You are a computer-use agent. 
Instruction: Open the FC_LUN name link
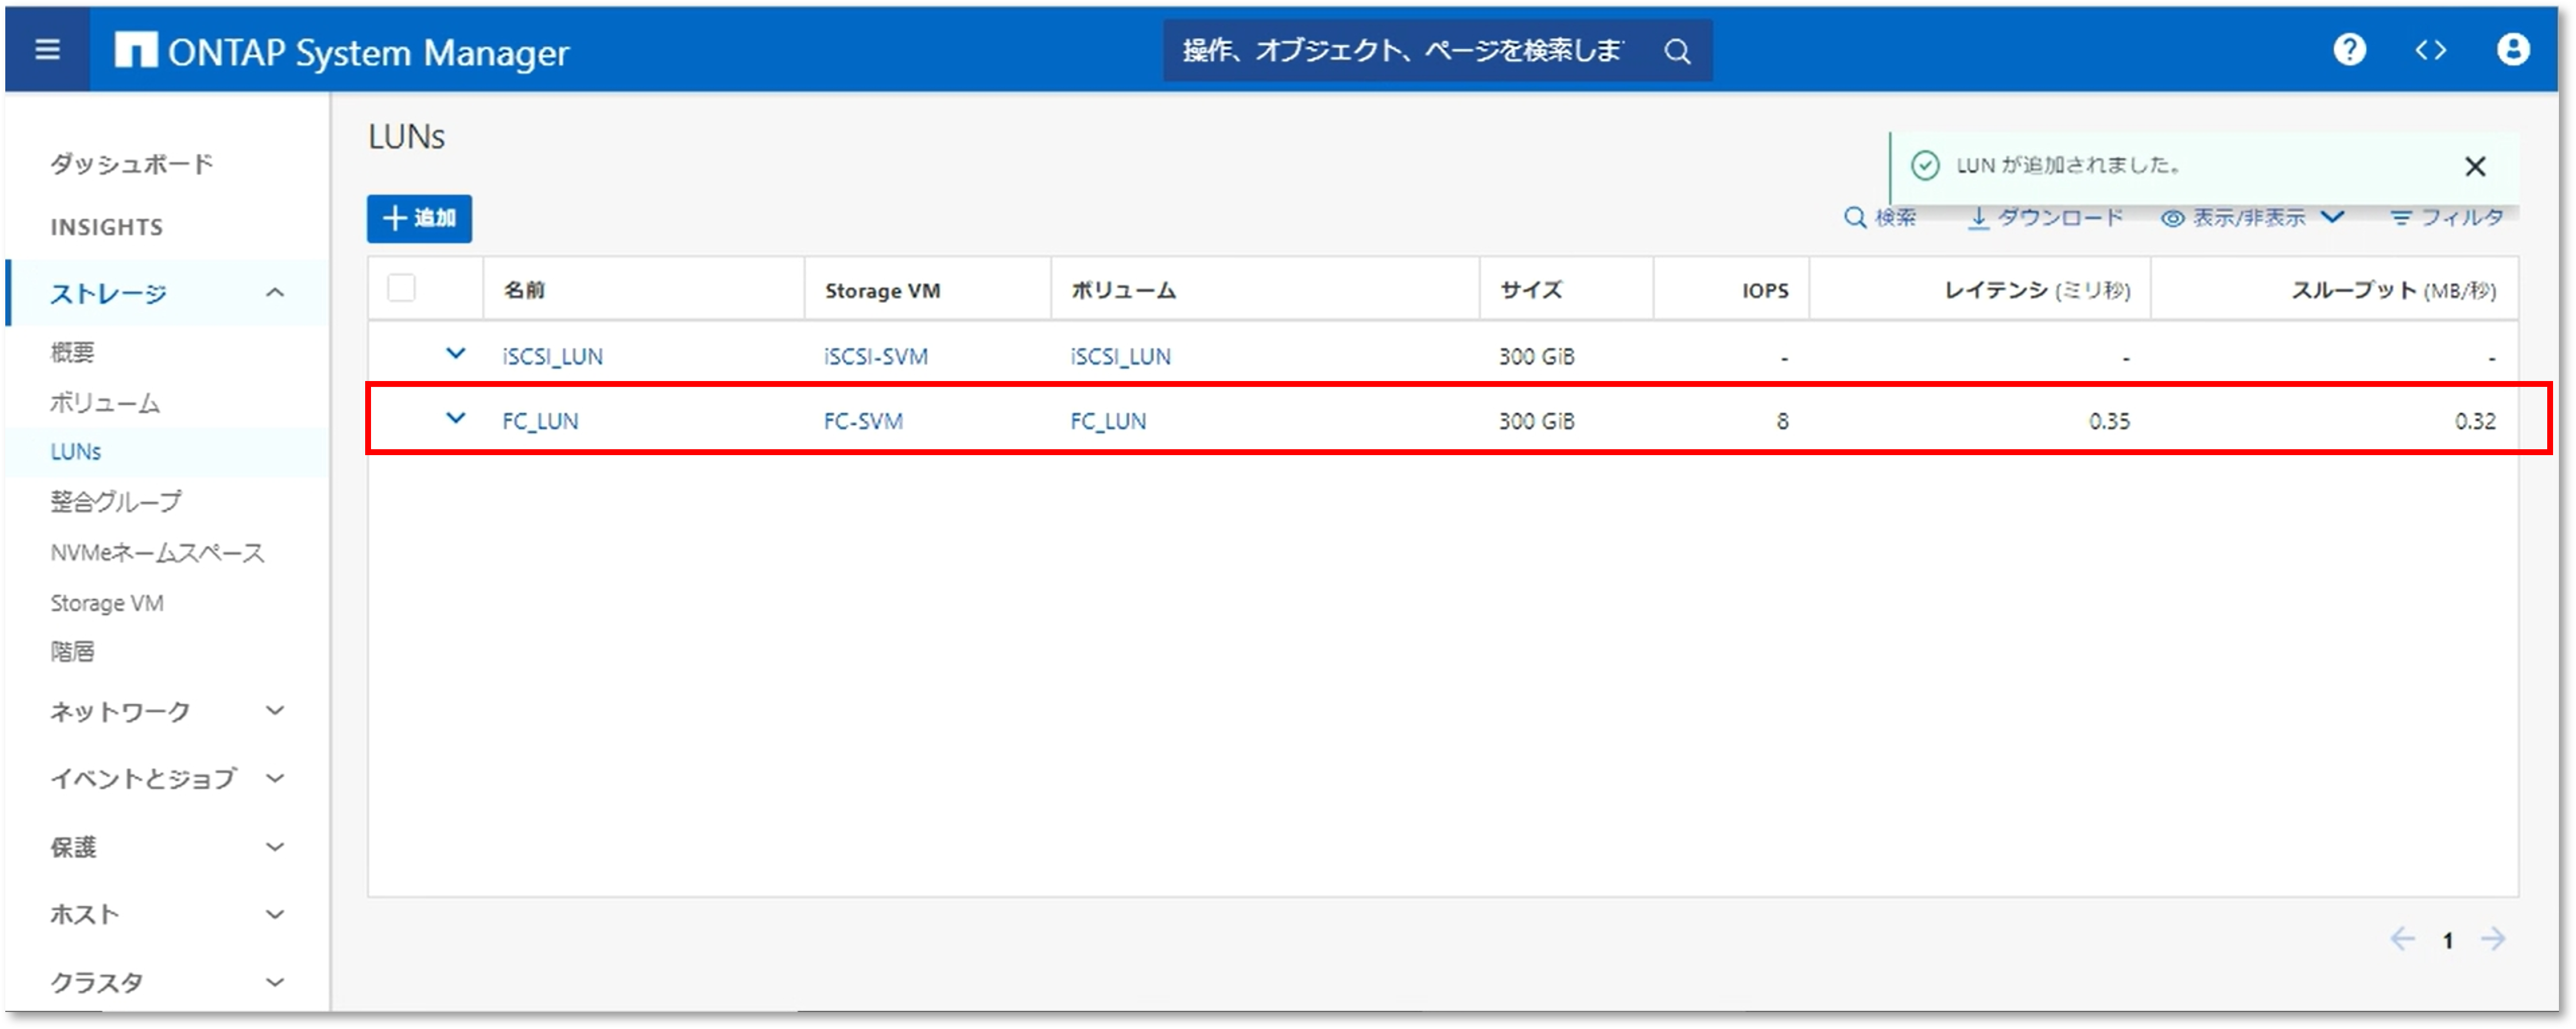tap(540, 422)
